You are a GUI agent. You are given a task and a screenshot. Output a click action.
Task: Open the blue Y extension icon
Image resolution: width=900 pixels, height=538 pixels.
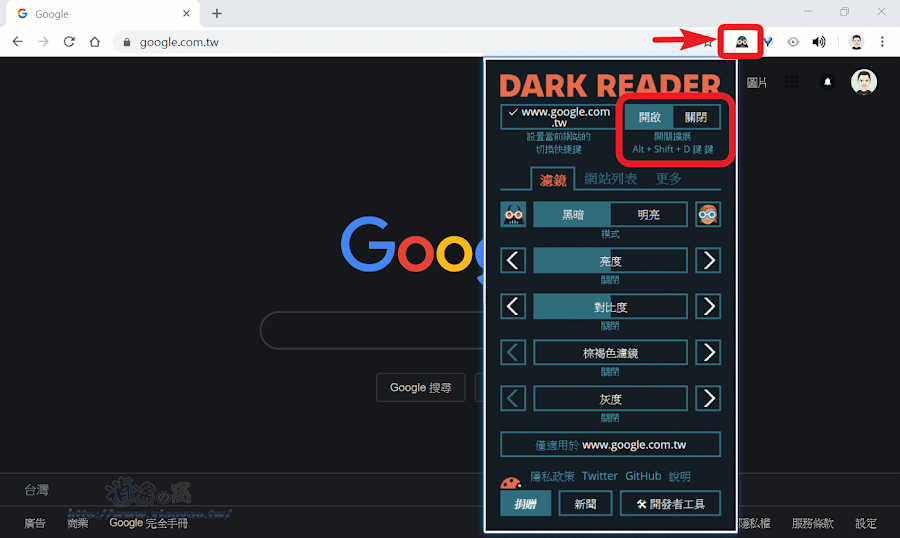click(x=767, y=42)
